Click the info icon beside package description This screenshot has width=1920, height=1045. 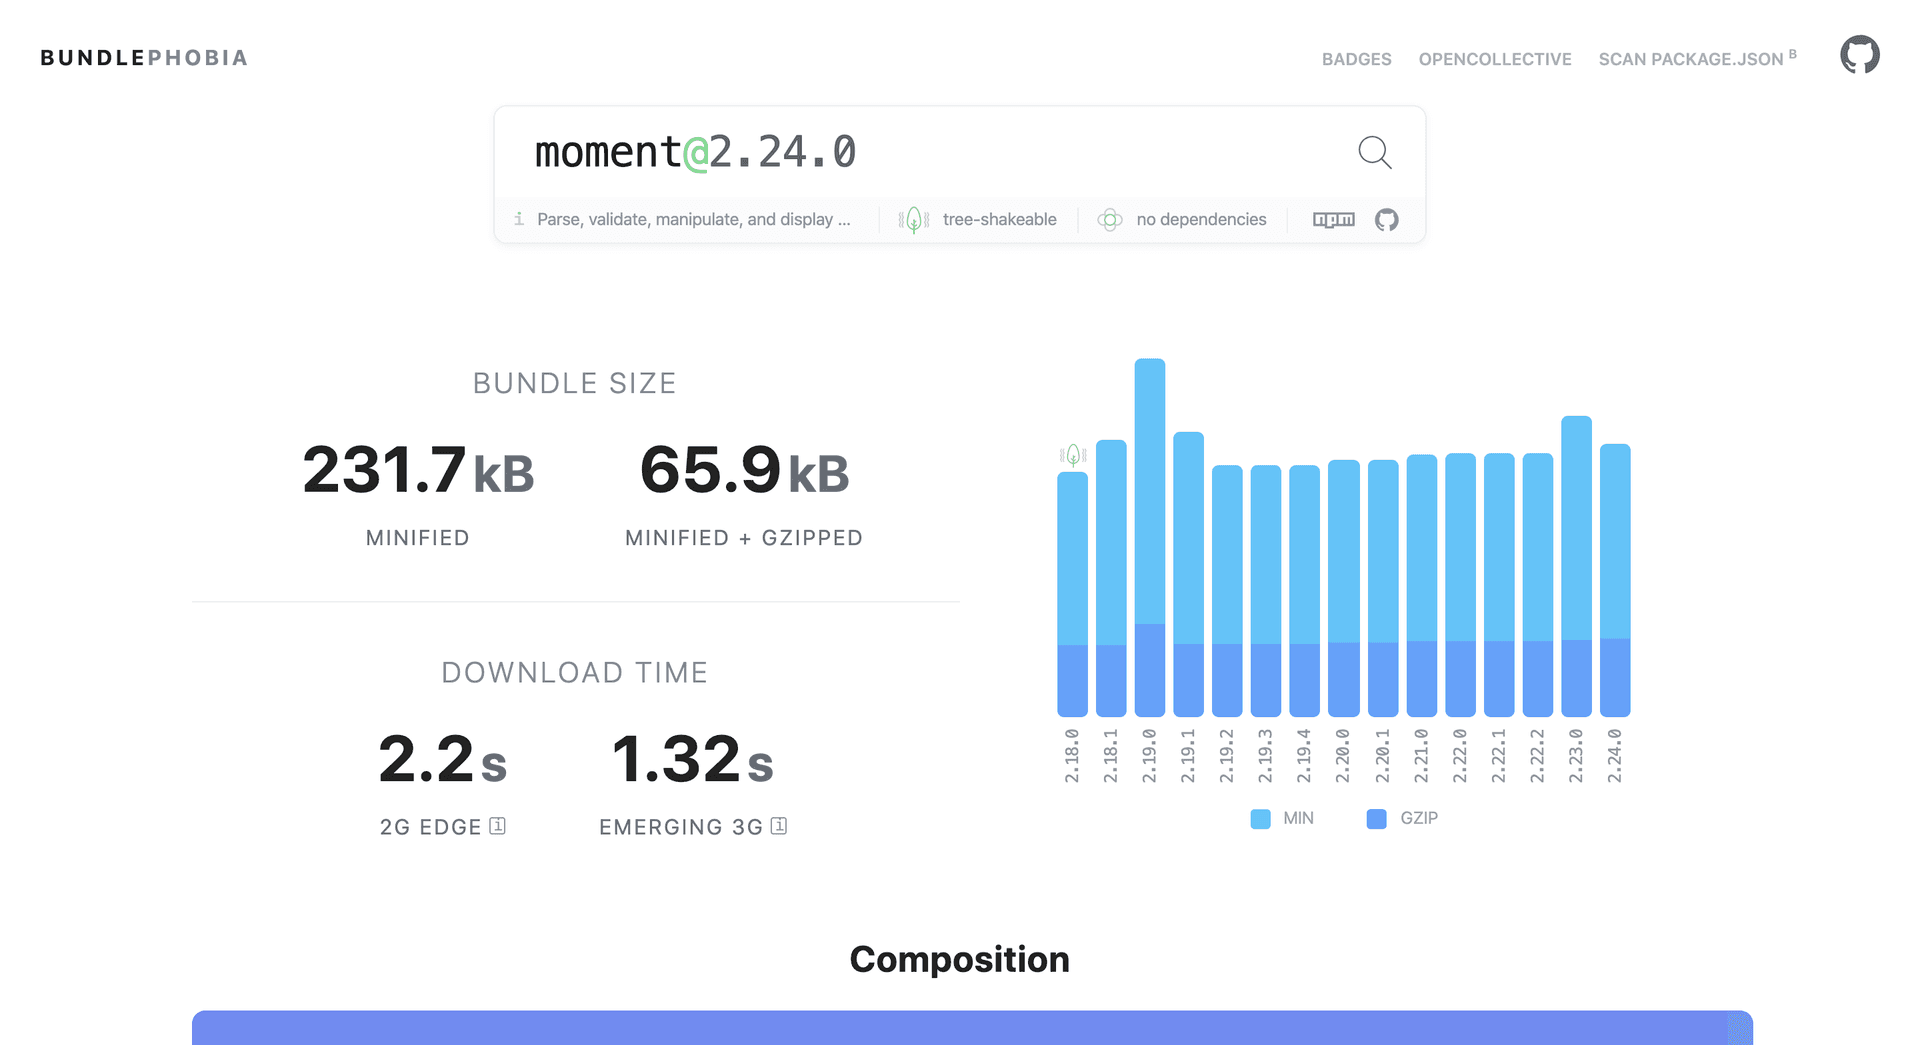click(x=519, y=218)
